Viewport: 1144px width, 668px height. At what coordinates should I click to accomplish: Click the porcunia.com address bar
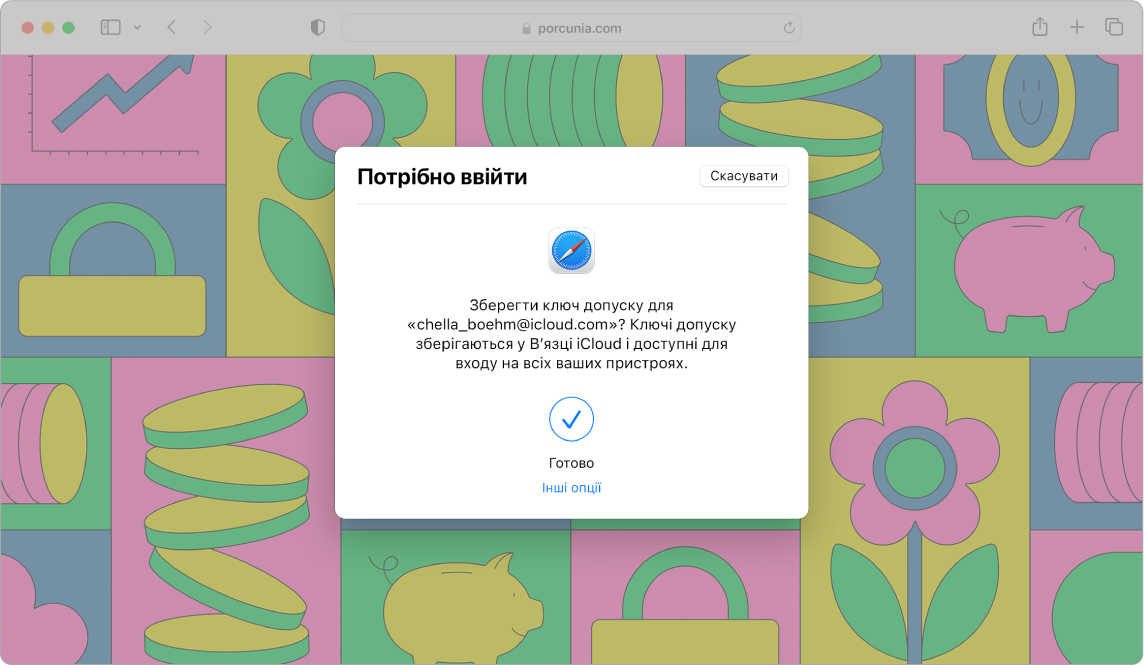(571, 28)
